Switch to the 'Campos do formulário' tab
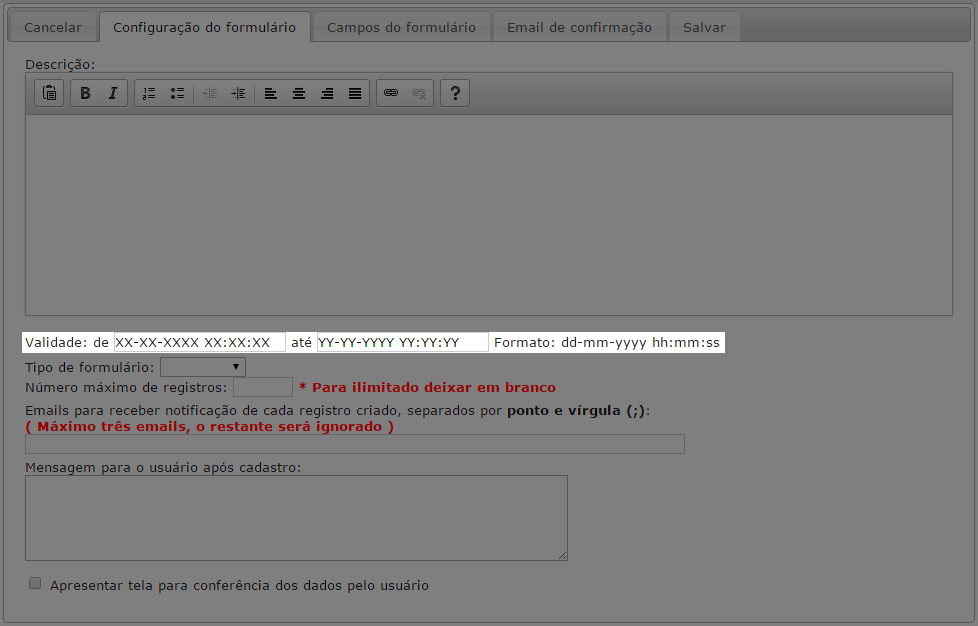 [402, 27]
